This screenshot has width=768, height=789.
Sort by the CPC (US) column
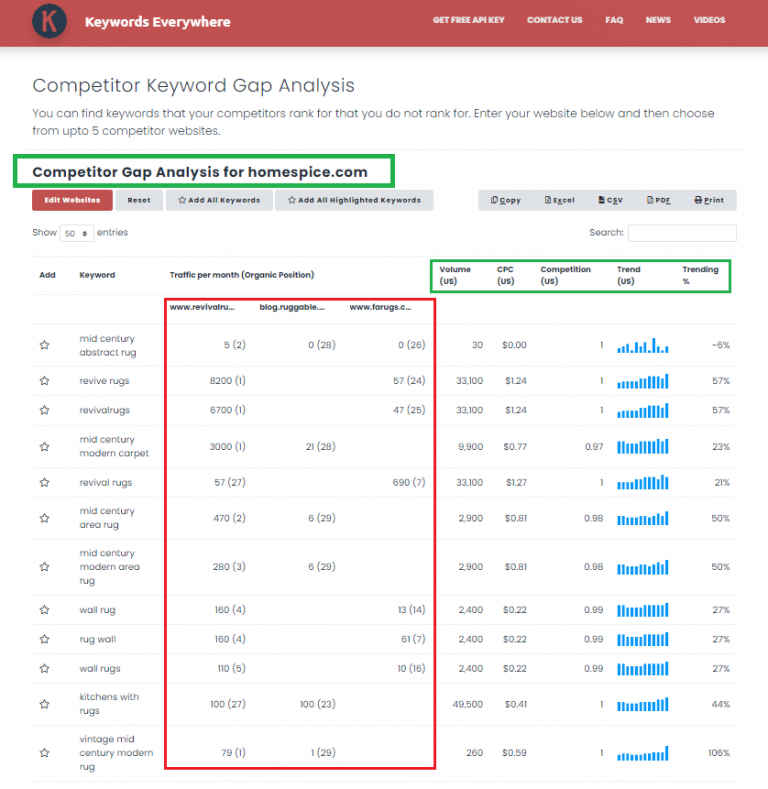click(506, 275)
